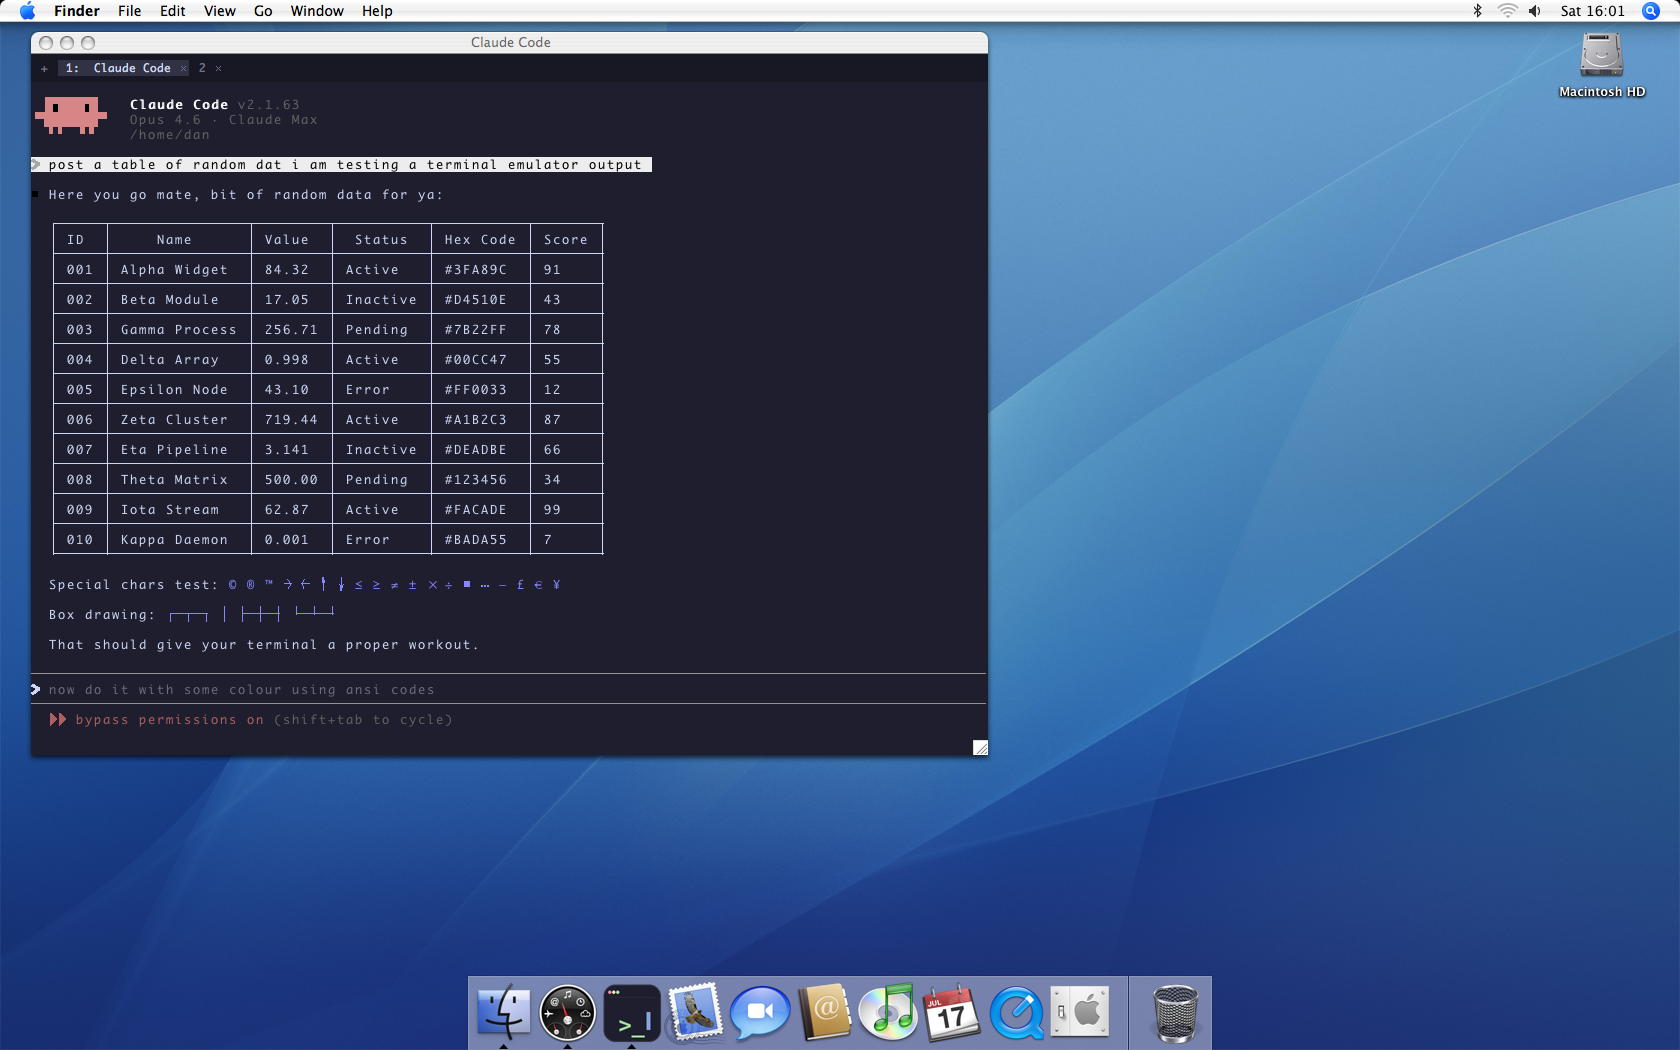The image size is (1680, 1050).
Task: Click hex code '#BADA55'
Action: click(x=475, y=539)
